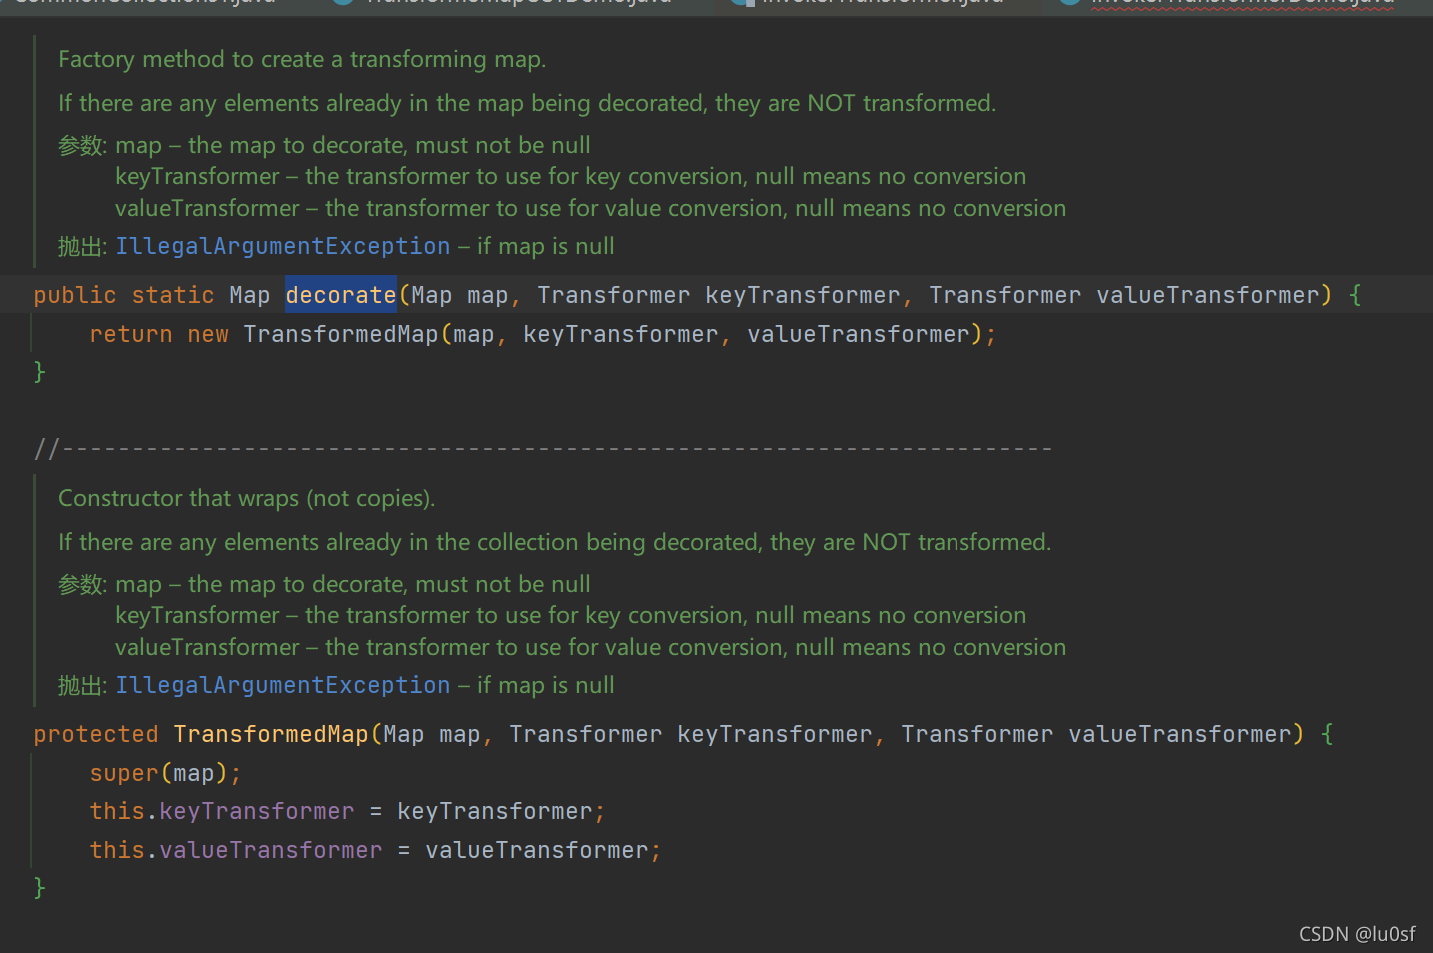Screen dimensions: 1433x953
Task: Click doc line mentioning "map being decorated"
Action: pyautogui.click(x=527, y=103)
